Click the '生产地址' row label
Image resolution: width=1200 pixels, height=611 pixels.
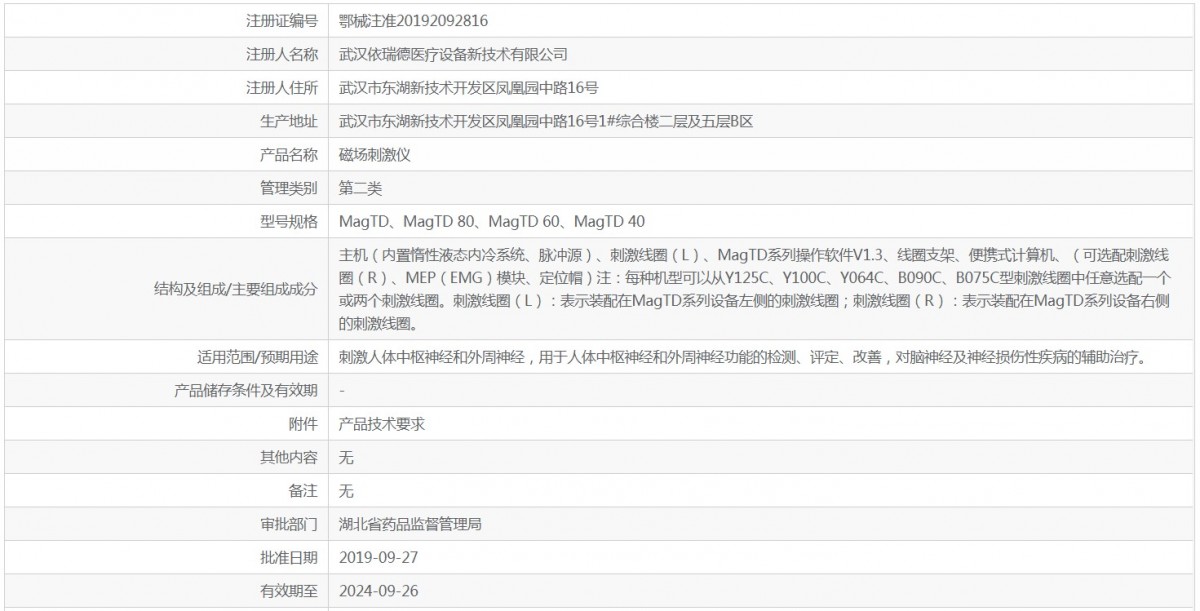point(289,121)
